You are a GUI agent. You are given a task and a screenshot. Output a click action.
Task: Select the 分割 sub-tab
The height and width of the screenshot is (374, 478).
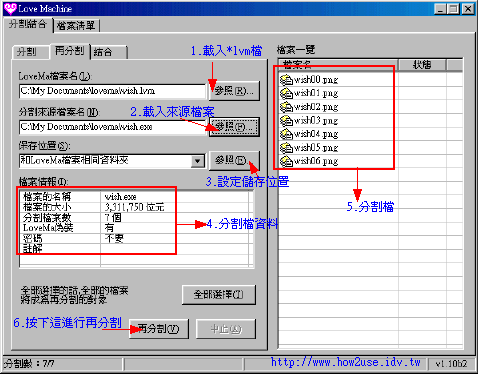coord(27,52)
